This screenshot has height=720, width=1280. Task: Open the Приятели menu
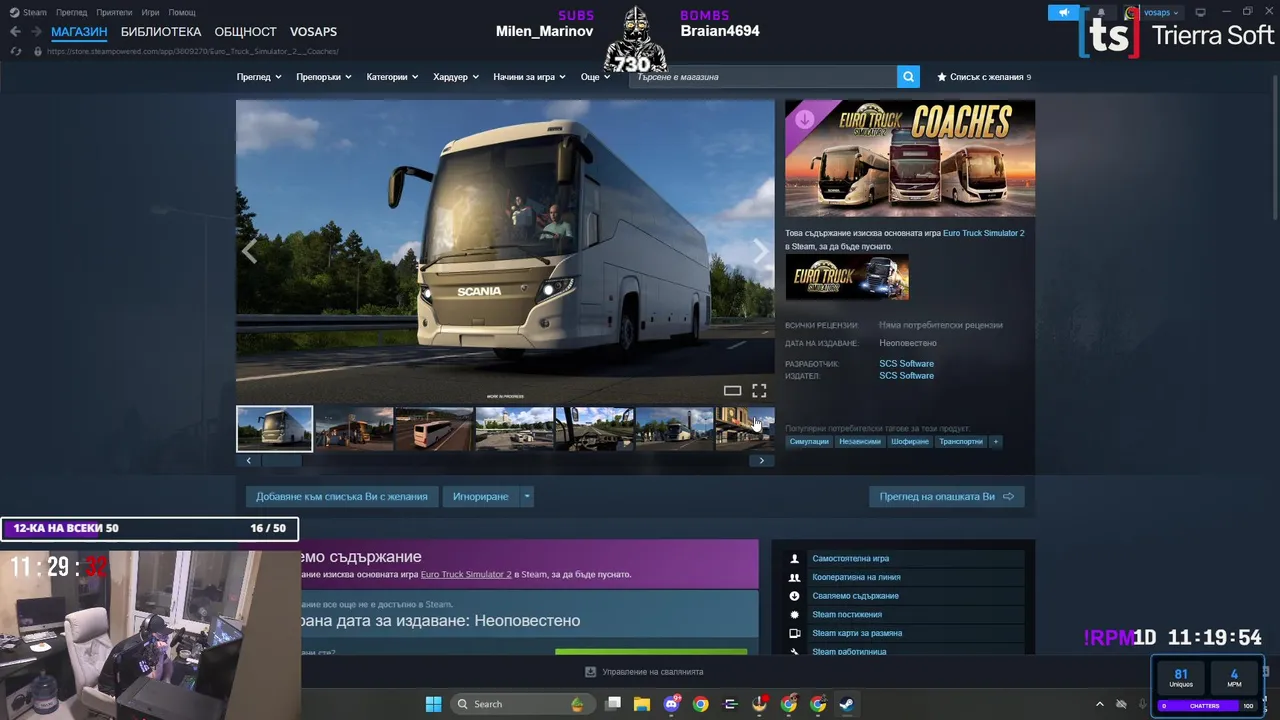115,12
